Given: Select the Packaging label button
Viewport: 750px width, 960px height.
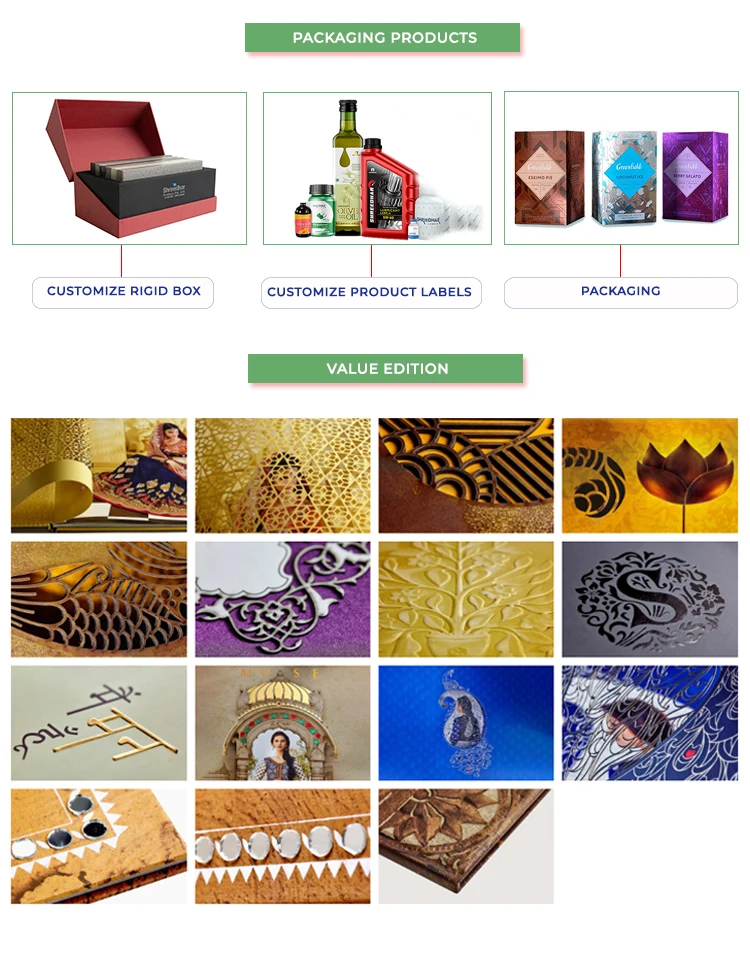Looking at the screenshot, I should click(x=621, y=293).
